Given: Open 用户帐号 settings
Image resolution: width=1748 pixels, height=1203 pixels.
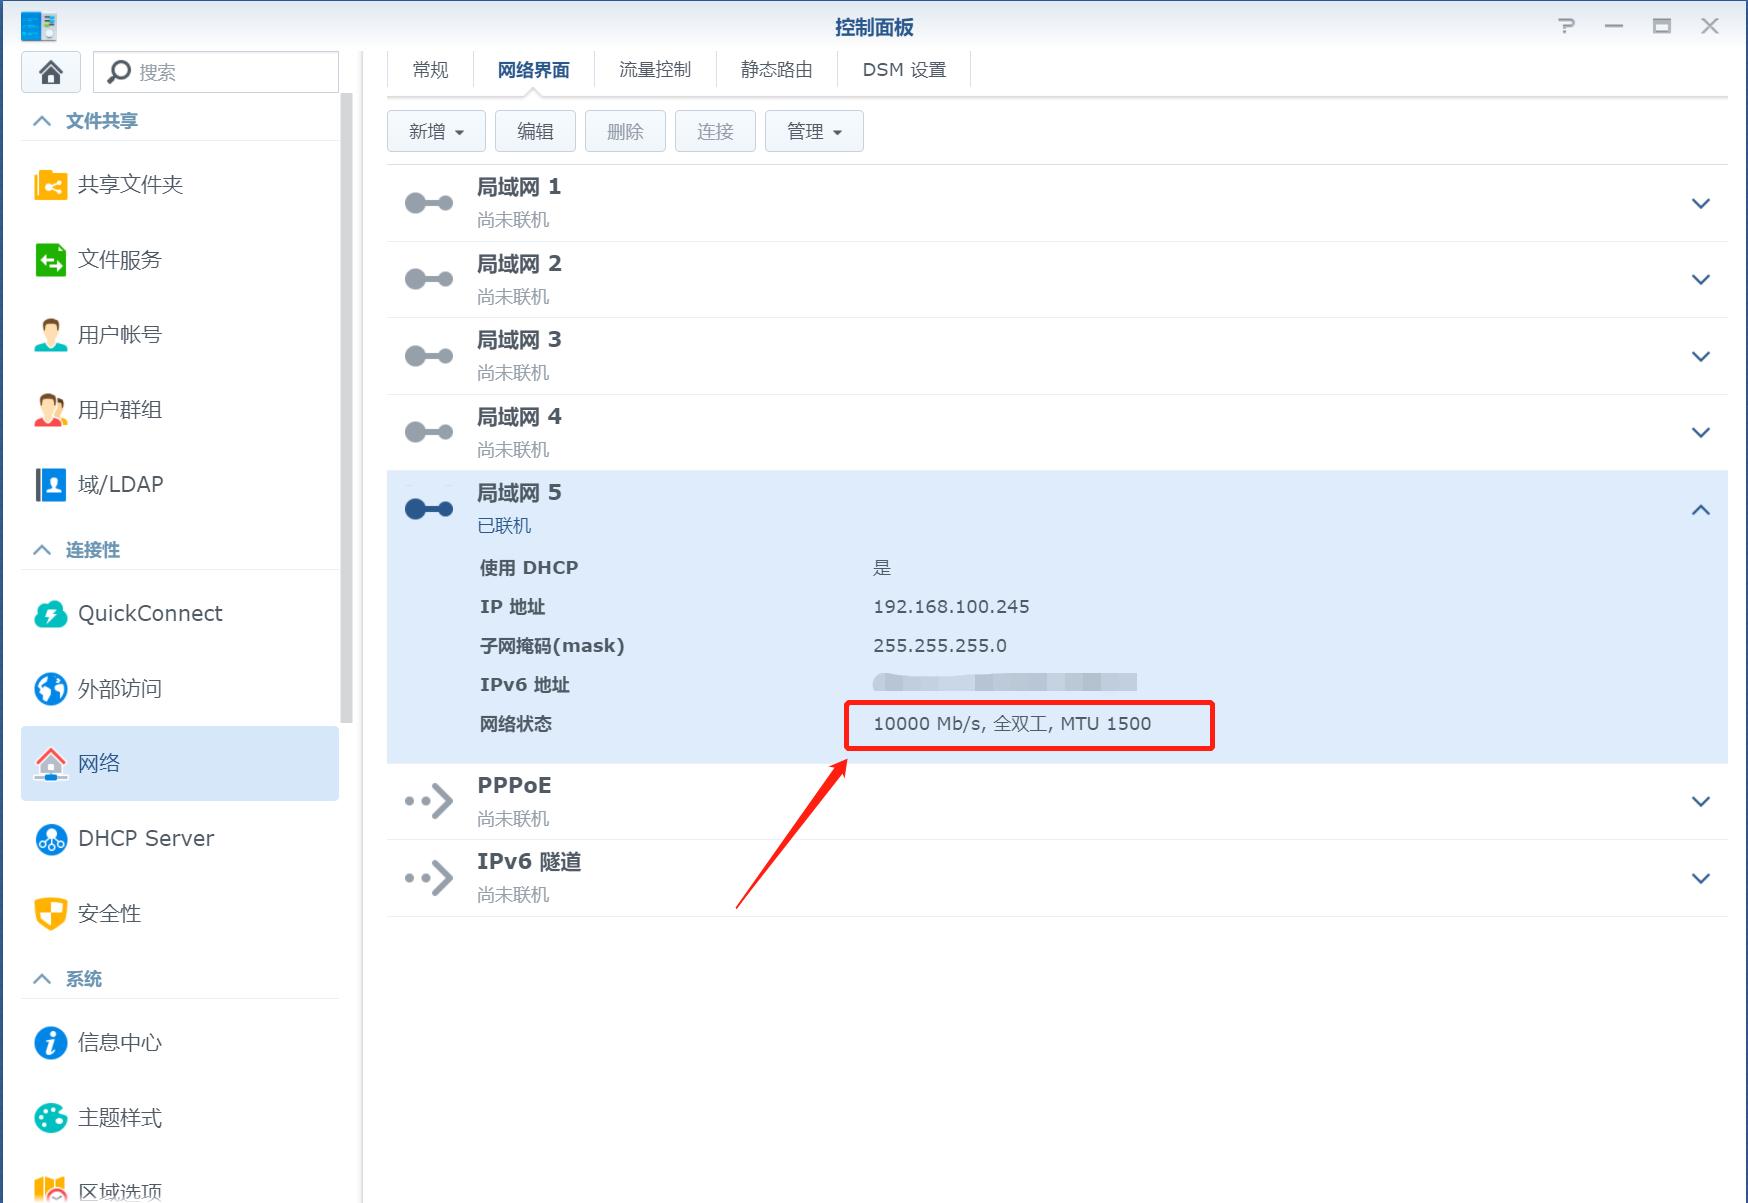Looking at the screenshot, I should pos(118,334).
